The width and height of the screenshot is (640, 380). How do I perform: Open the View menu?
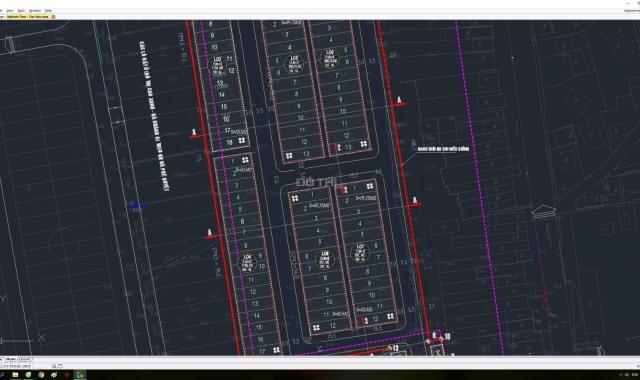click(x=10, y=11)
